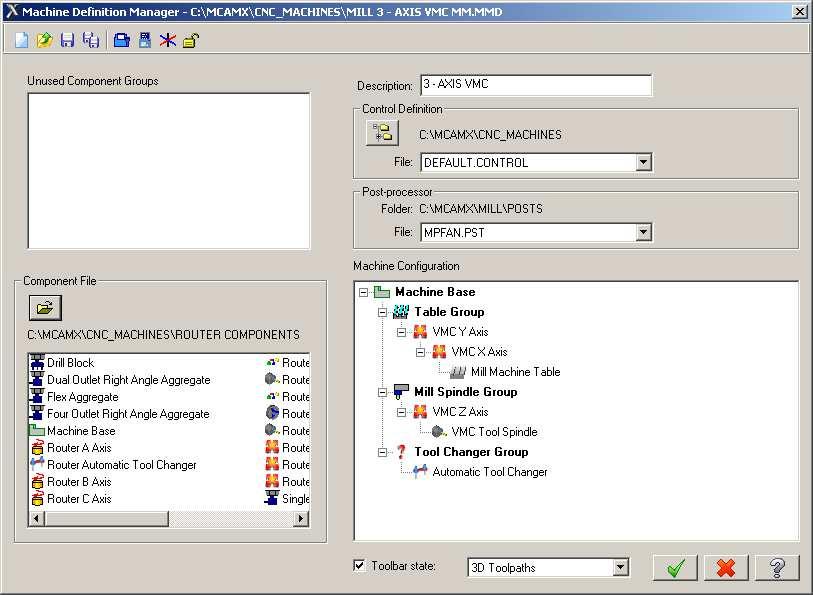Confirm with the green checkmark button
The image size is (813, 595).
click(676, 568)
